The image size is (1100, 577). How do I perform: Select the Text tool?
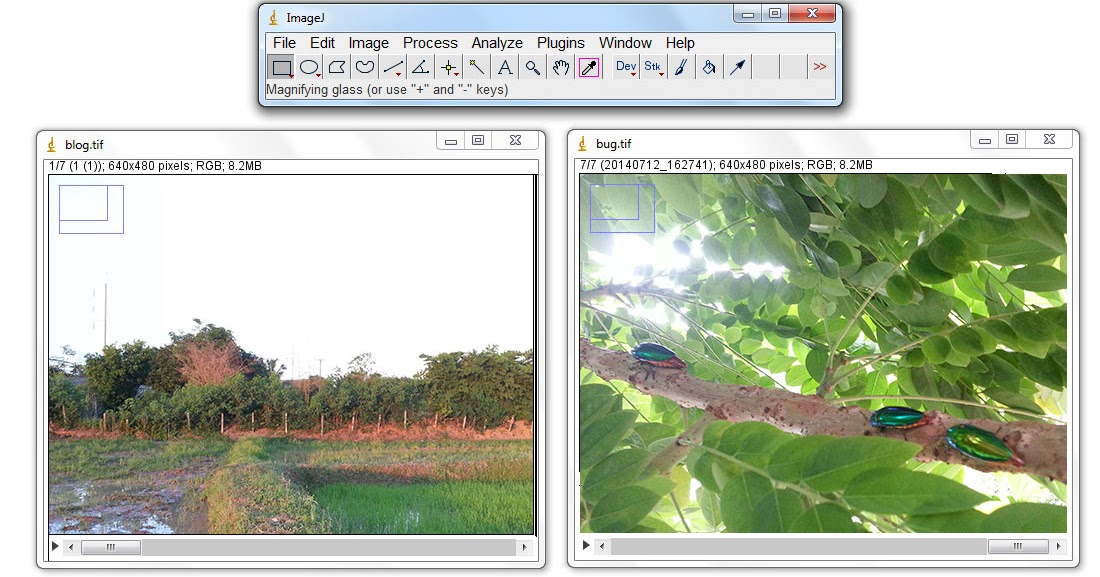coord(505,67)
